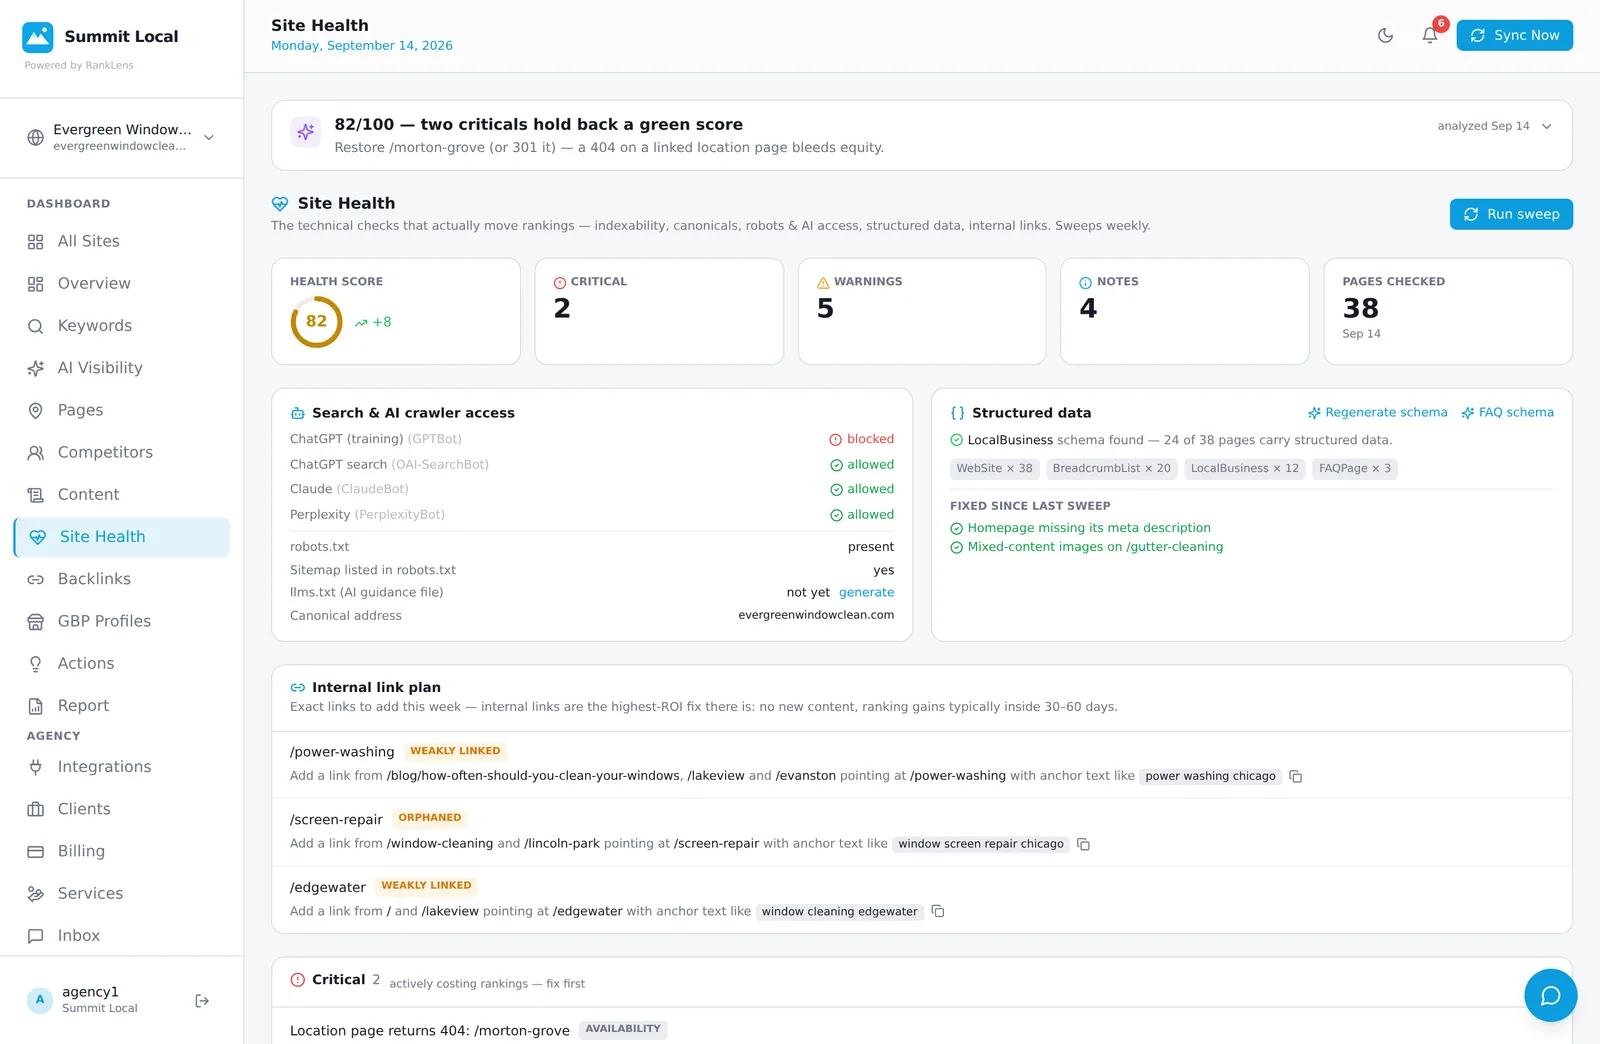Image resolution: width=1600 pixels, height=1044 pixels.
Task: Copy 'window screen repair chicago' anchor text
Action: click(x=1083, y=844)
